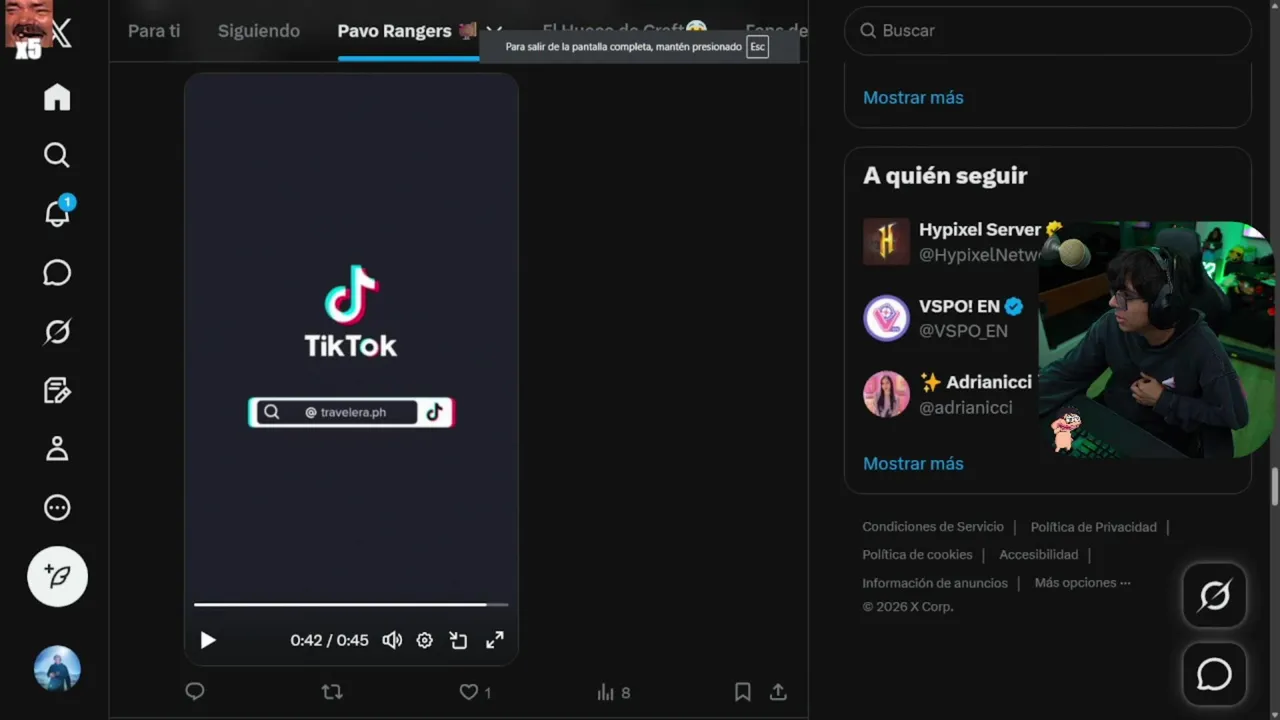This screenshot has height=720, width=1280.
Task: Select Pavo Rangers tab
Action: (407, 31)
